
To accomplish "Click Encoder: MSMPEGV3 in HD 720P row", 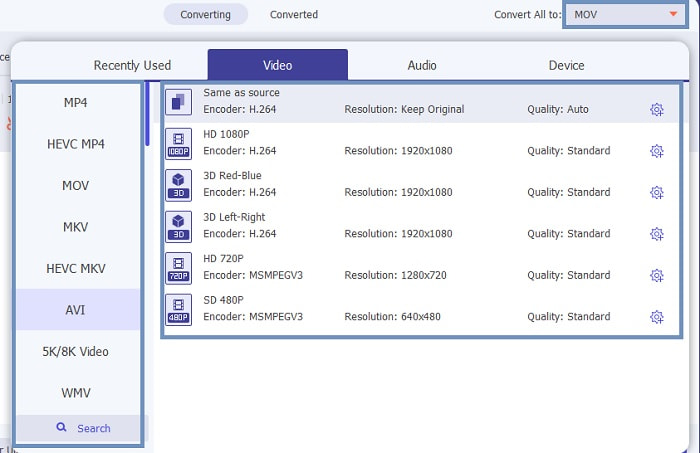I will pos(253,275).
